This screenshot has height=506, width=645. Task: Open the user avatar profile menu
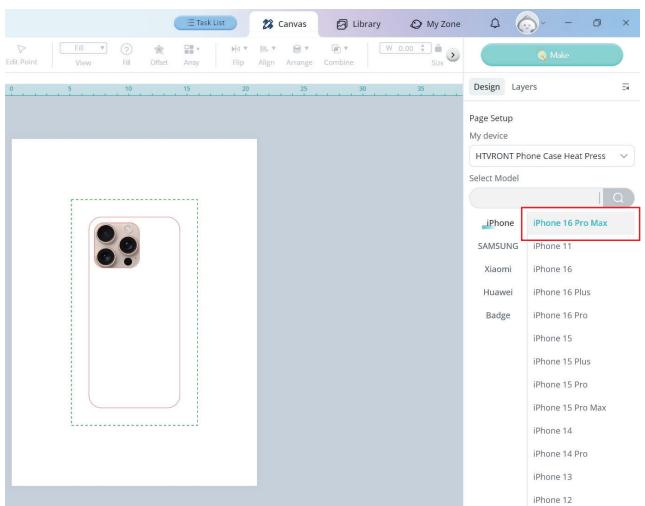click(x=527, y=23)
